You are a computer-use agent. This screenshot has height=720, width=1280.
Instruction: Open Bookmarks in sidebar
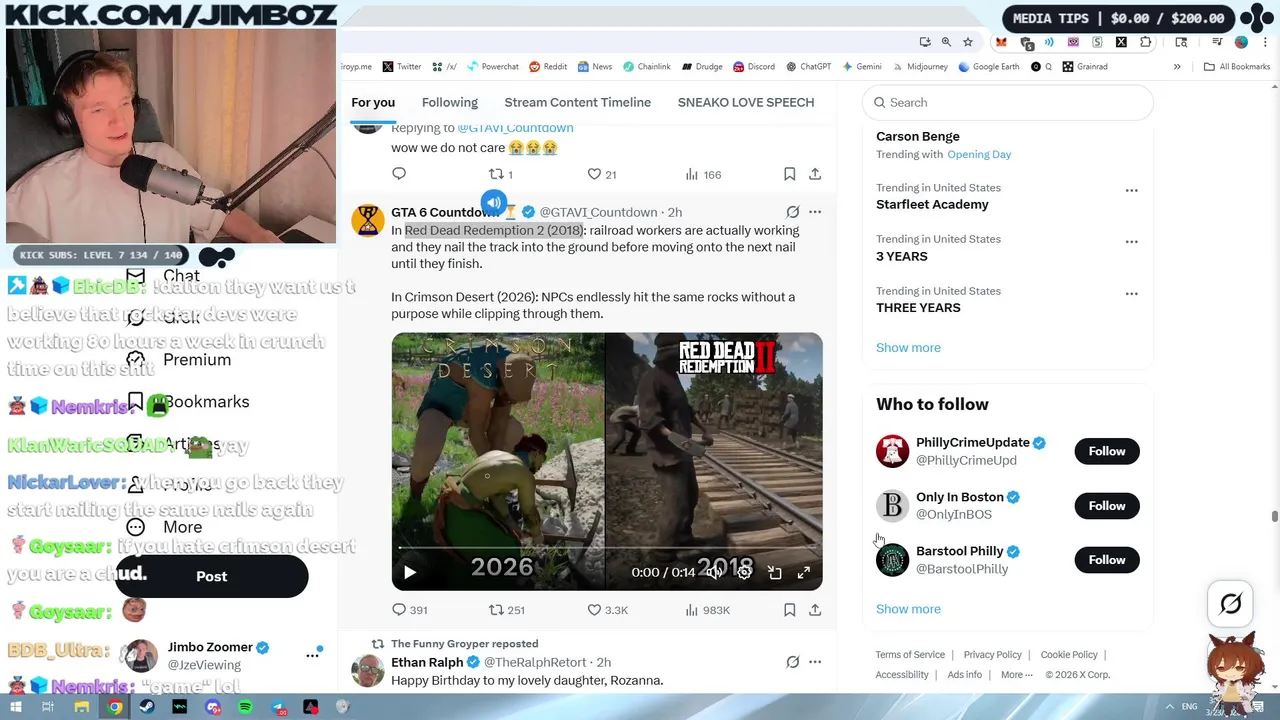(x=188, y=402)
